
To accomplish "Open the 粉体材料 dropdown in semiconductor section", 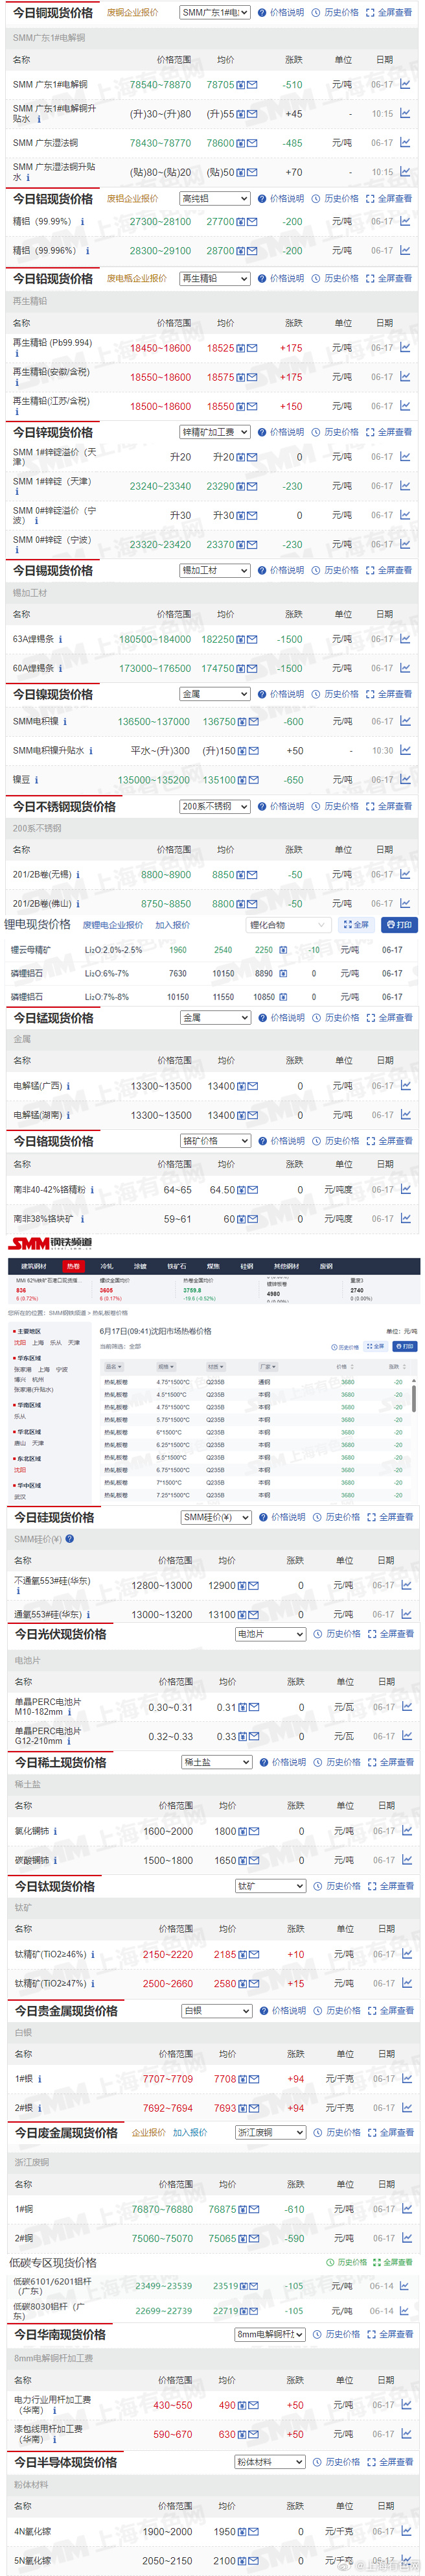I will pyautogui.click(x=270, y=2462).
